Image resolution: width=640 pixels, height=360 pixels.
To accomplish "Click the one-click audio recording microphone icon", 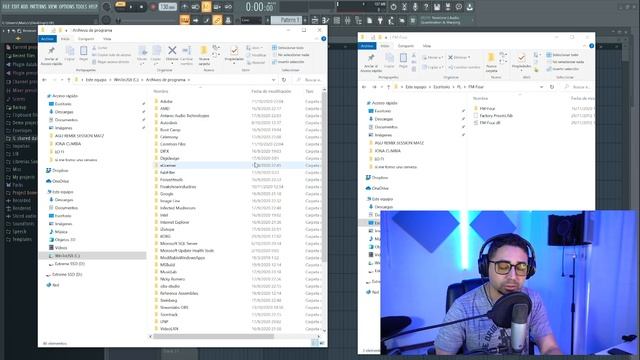I will (415, 7).
